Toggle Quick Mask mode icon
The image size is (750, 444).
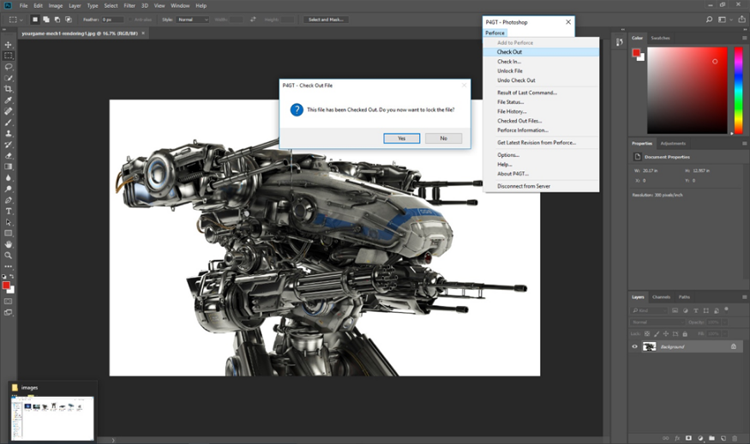(8, 301)
